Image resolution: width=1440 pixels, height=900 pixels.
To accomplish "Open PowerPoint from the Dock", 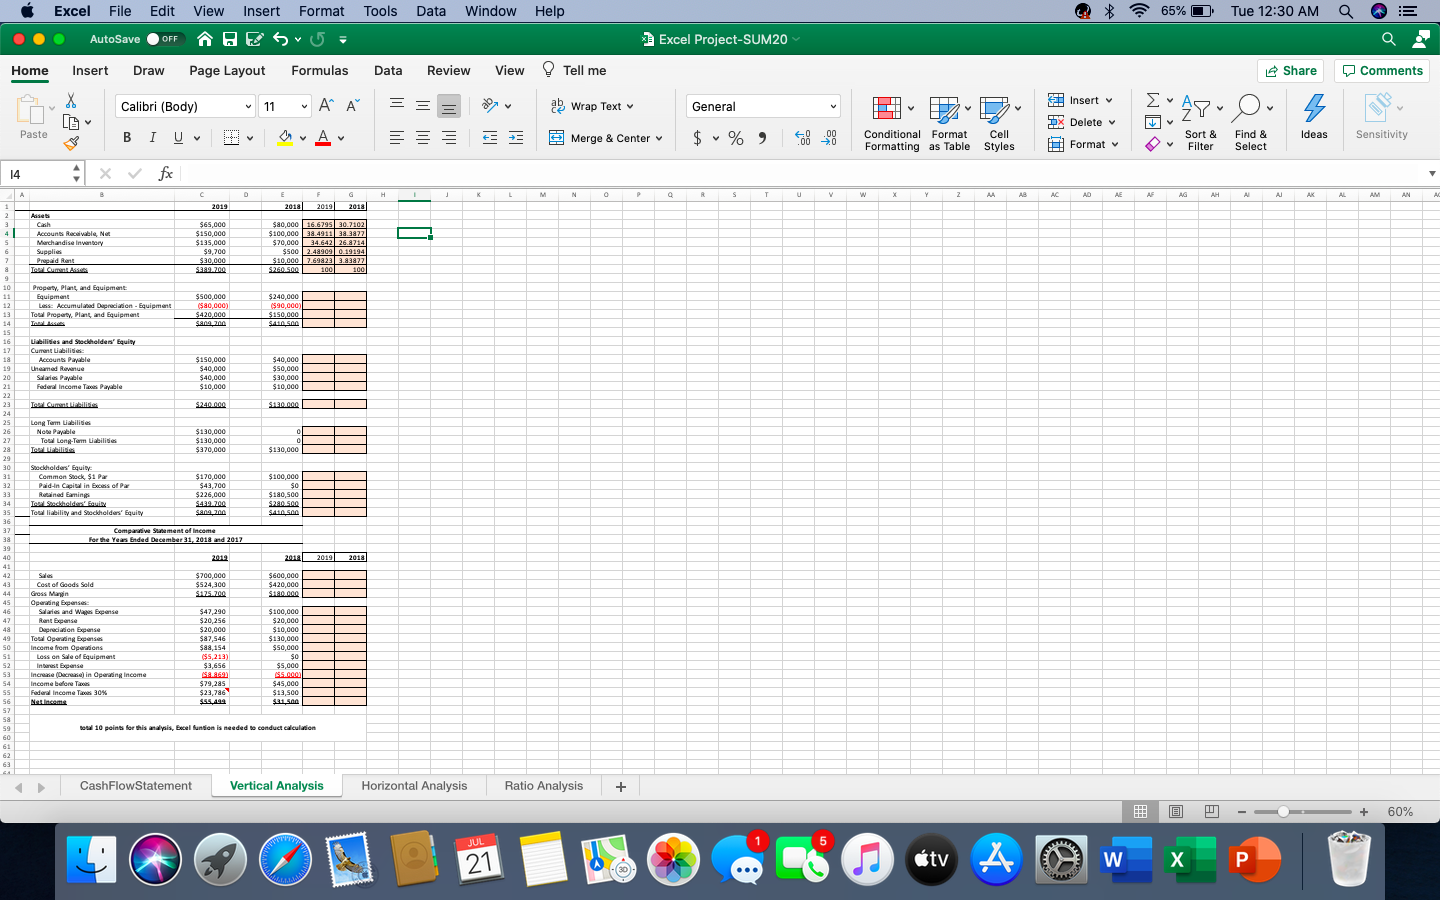I will [1254, 860].
